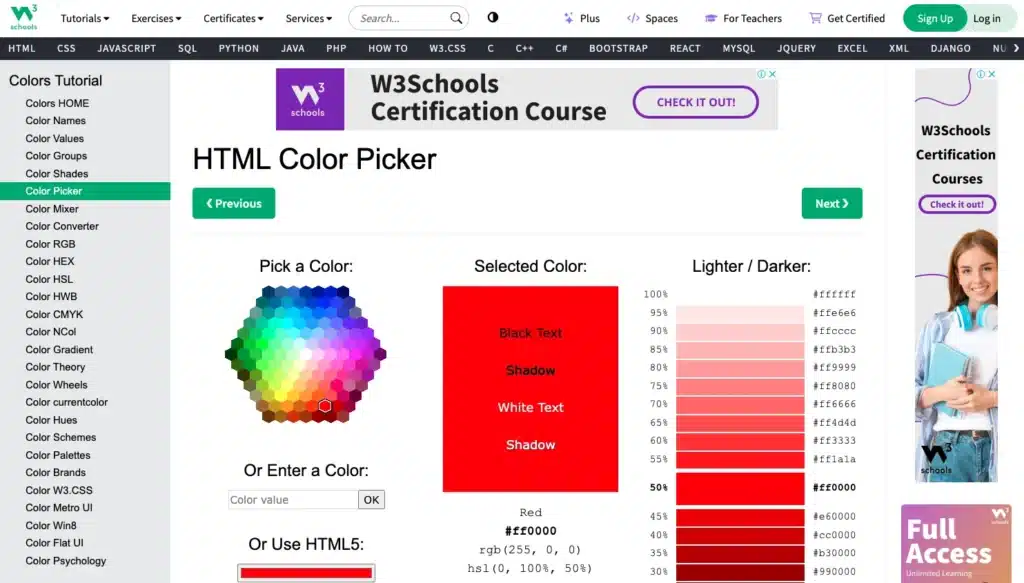Screen dimensions: 1024x583
Task: Open the Services dropdown
Action: coord(308,17)
